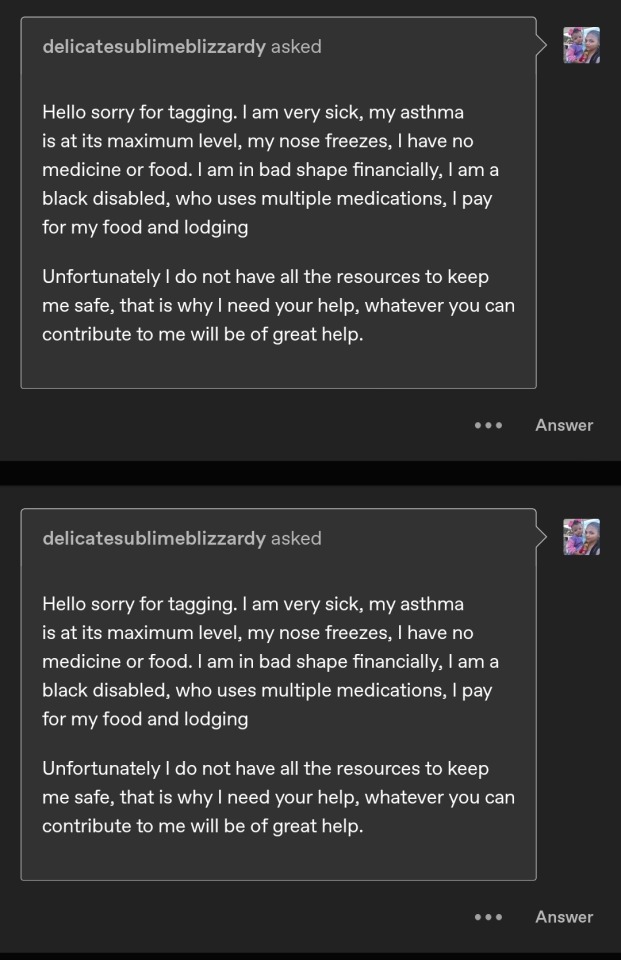
Task: Click the dark divider between the two asks
Action: point(310,473)
